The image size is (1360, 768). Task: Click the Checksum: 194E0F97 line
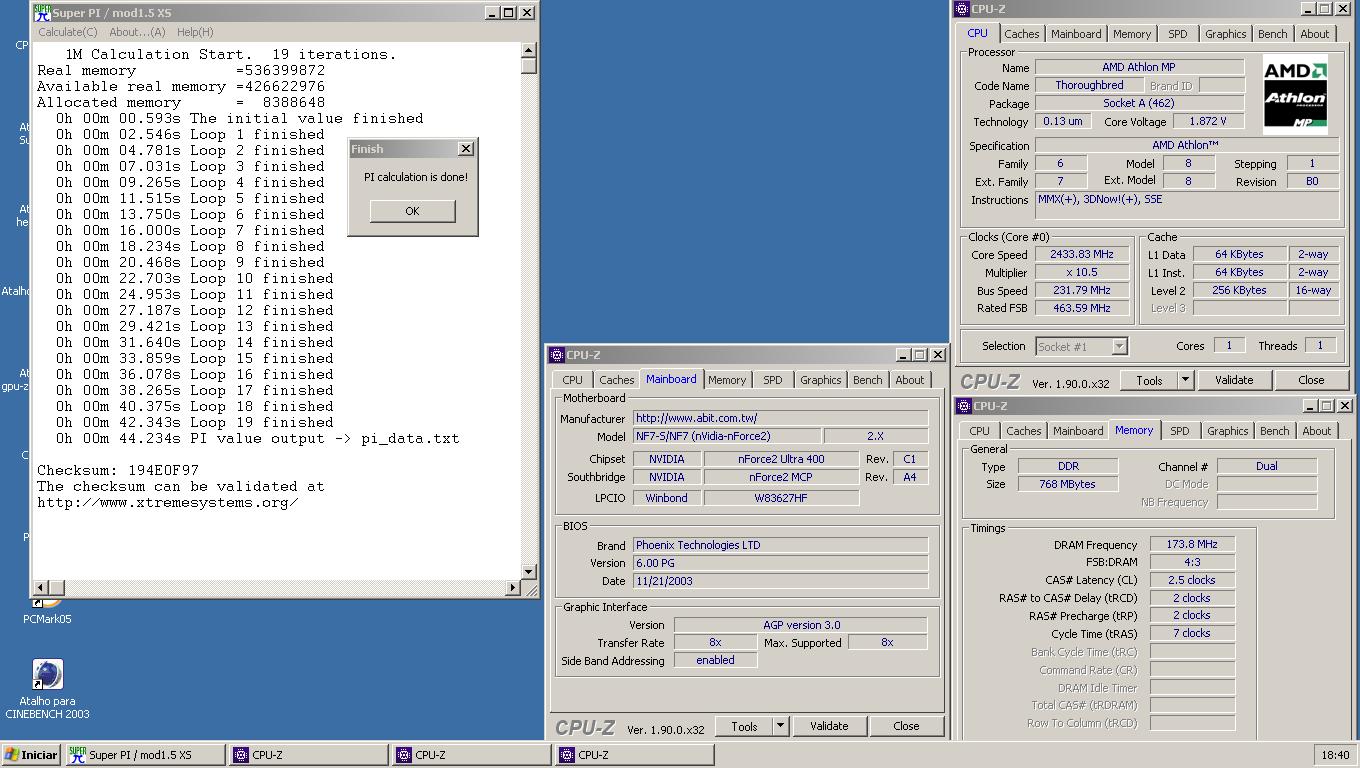point(118,470)
